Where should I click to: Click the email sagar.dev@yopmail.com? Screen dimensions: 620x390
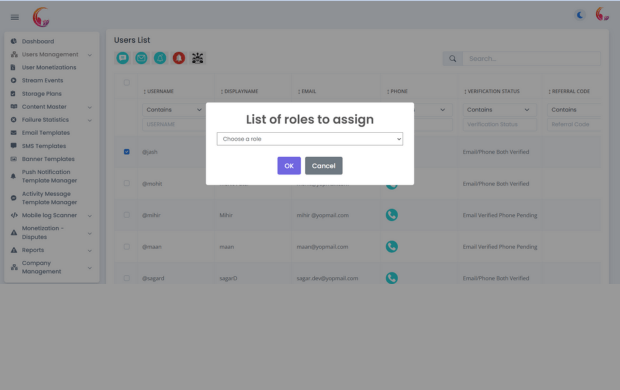point(327,278)
